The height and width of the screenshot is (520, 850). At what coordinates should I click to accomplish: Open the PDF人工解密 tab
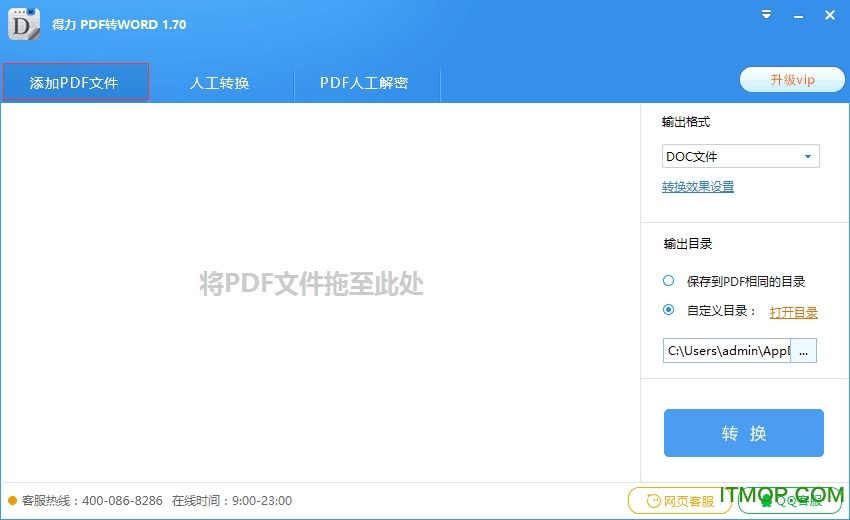click(x=364, y=83)
